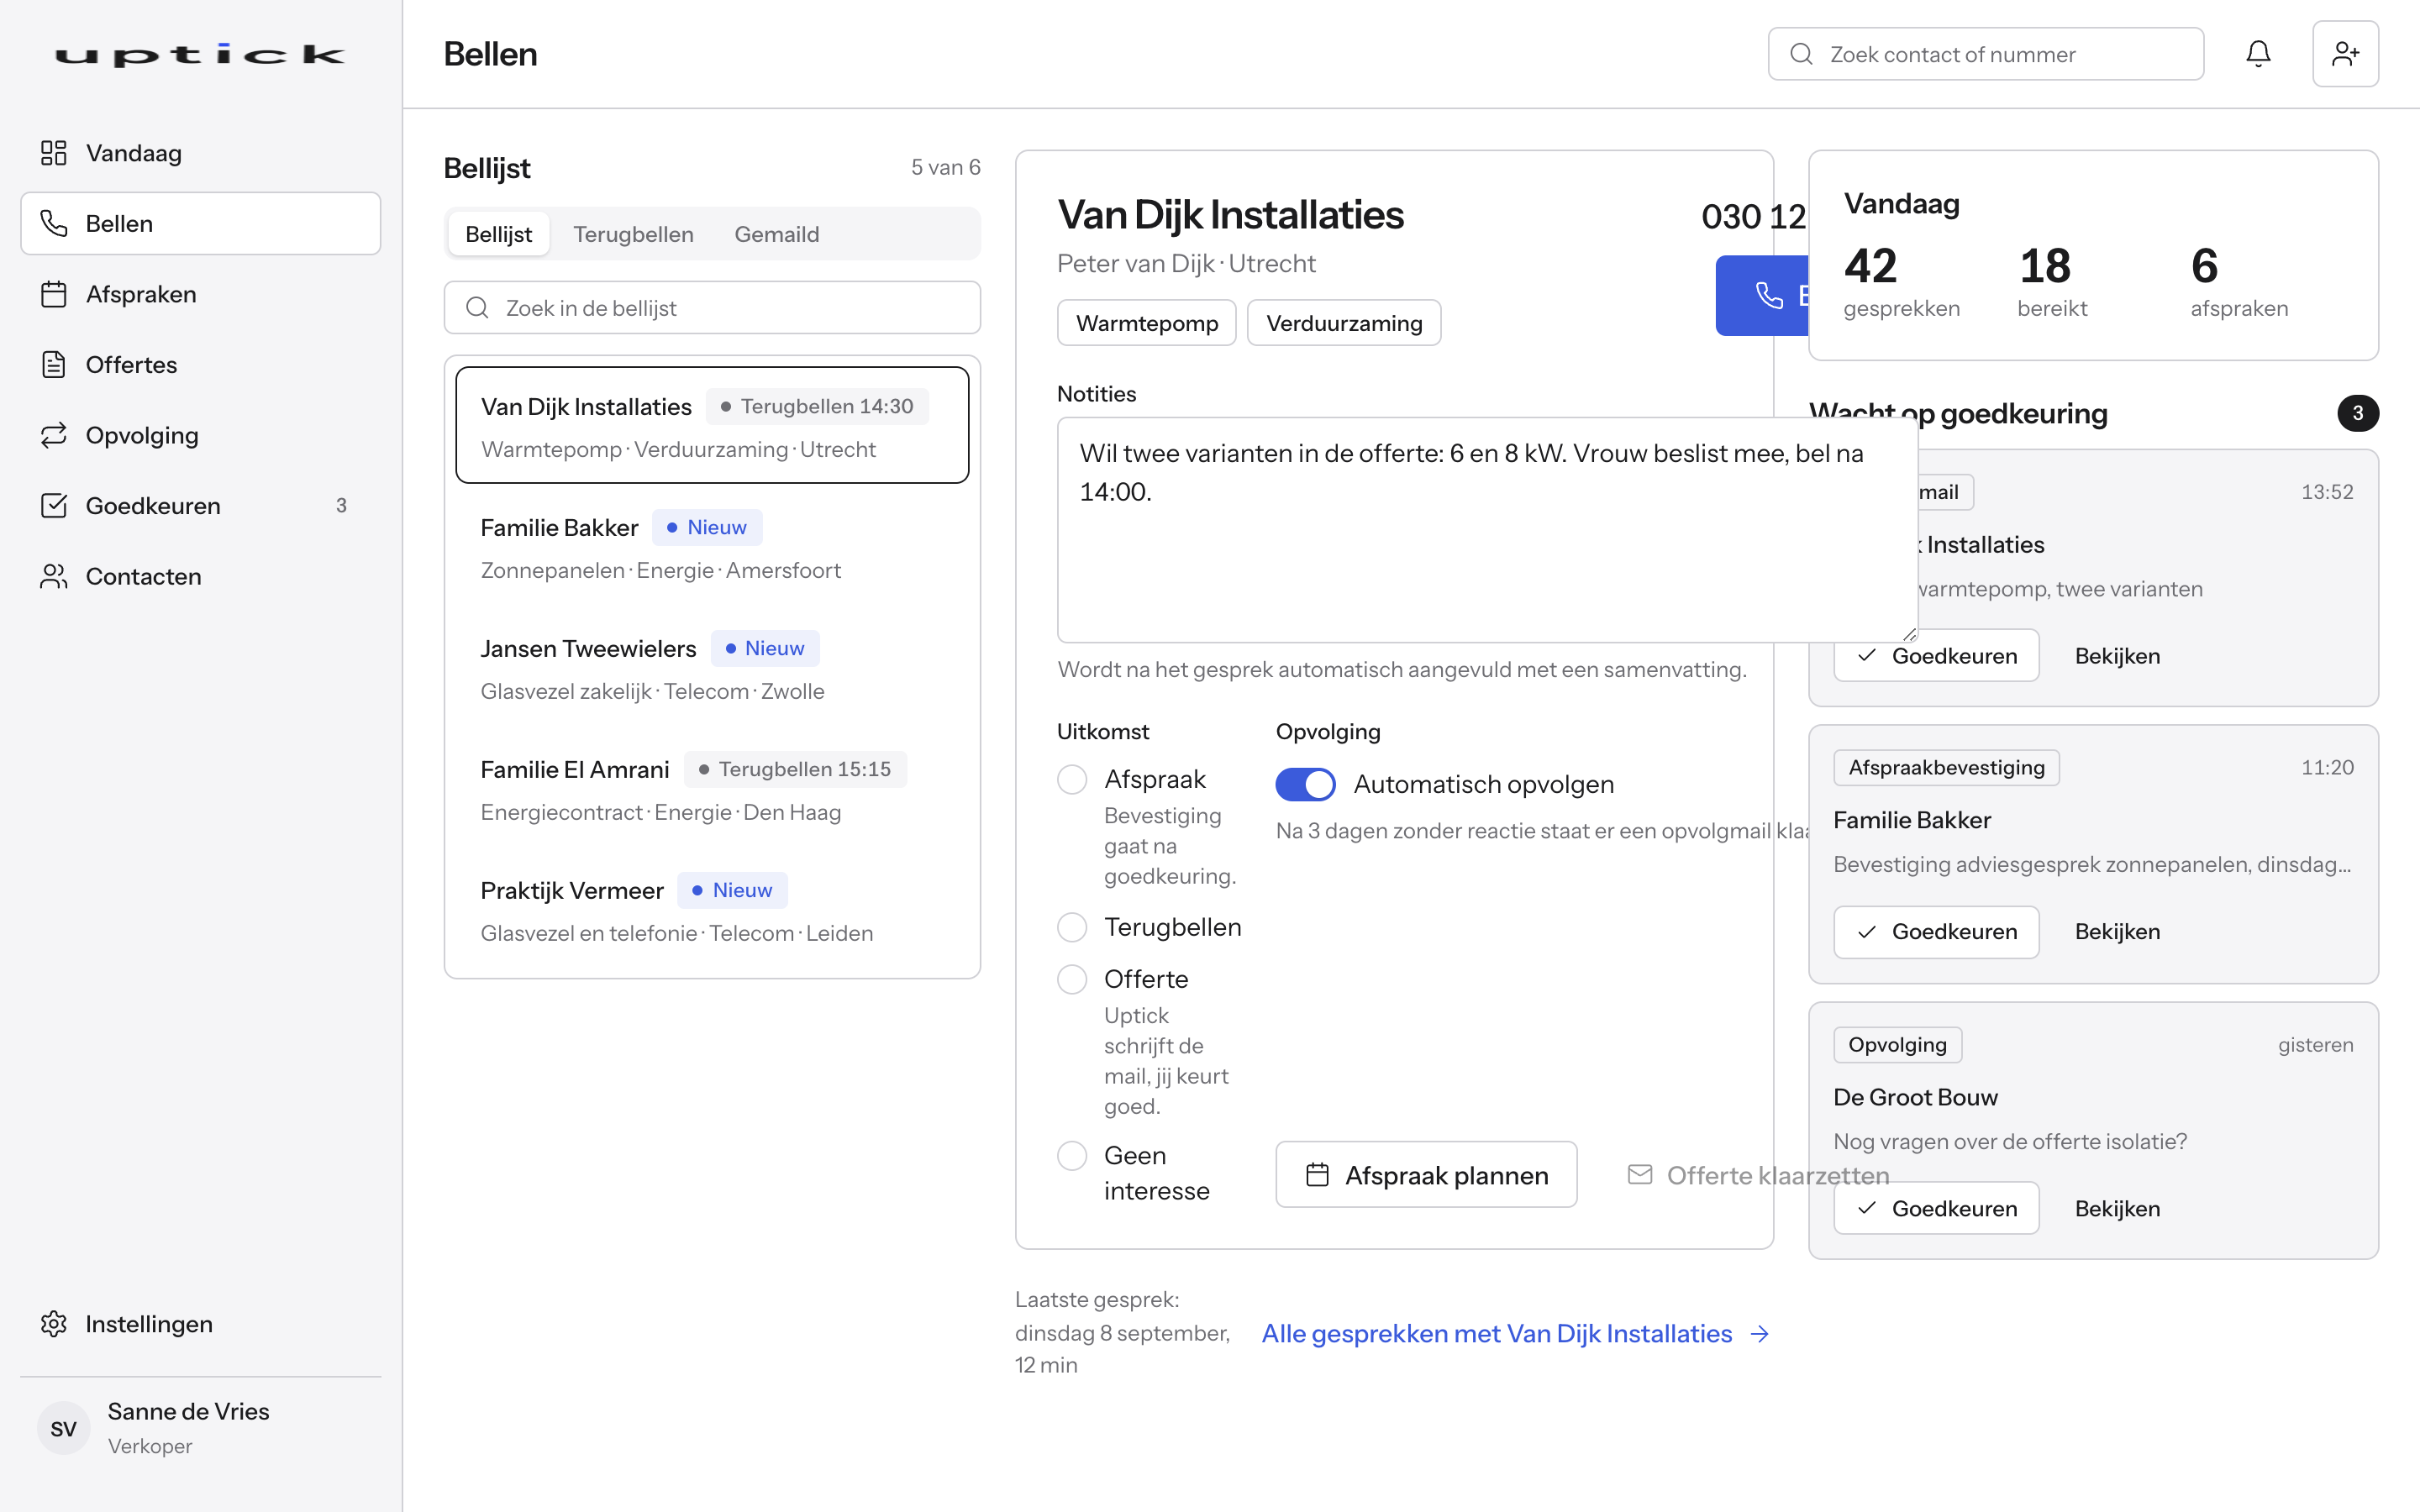Open Opvolging in the sidebar
2420x1512 pixels.
pos(200,435)
